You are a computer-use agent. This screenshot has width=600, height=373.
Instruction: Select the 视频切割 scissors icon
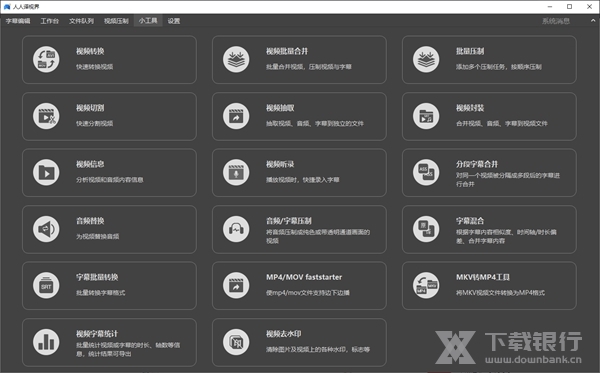pos(46,116)
